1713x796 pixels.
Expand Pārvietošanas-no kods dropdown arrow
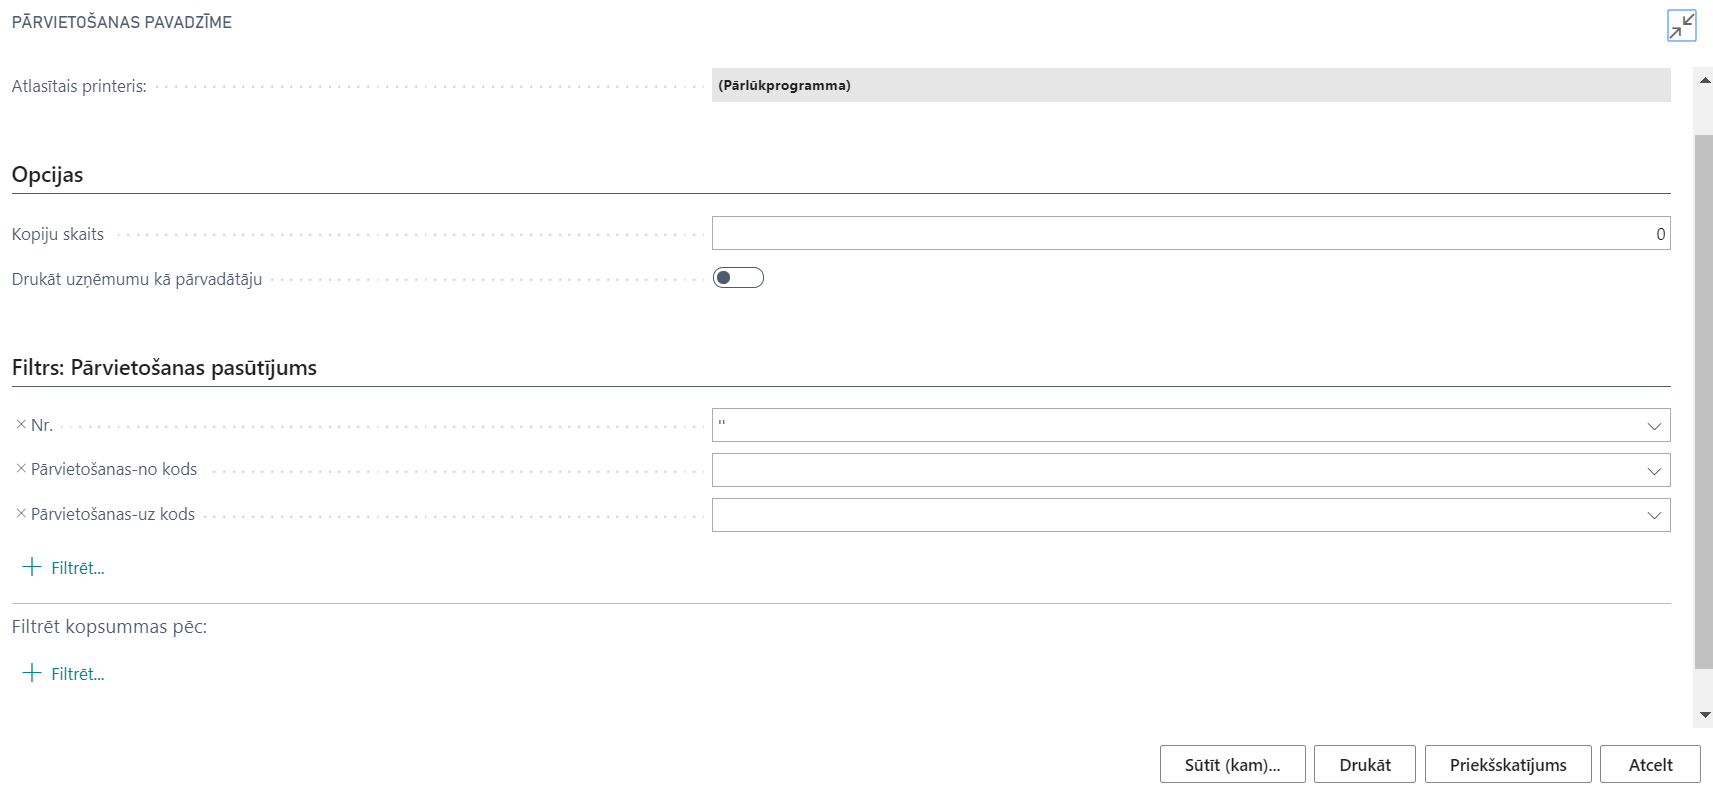pyautogui.click(x=1654, y=471)
